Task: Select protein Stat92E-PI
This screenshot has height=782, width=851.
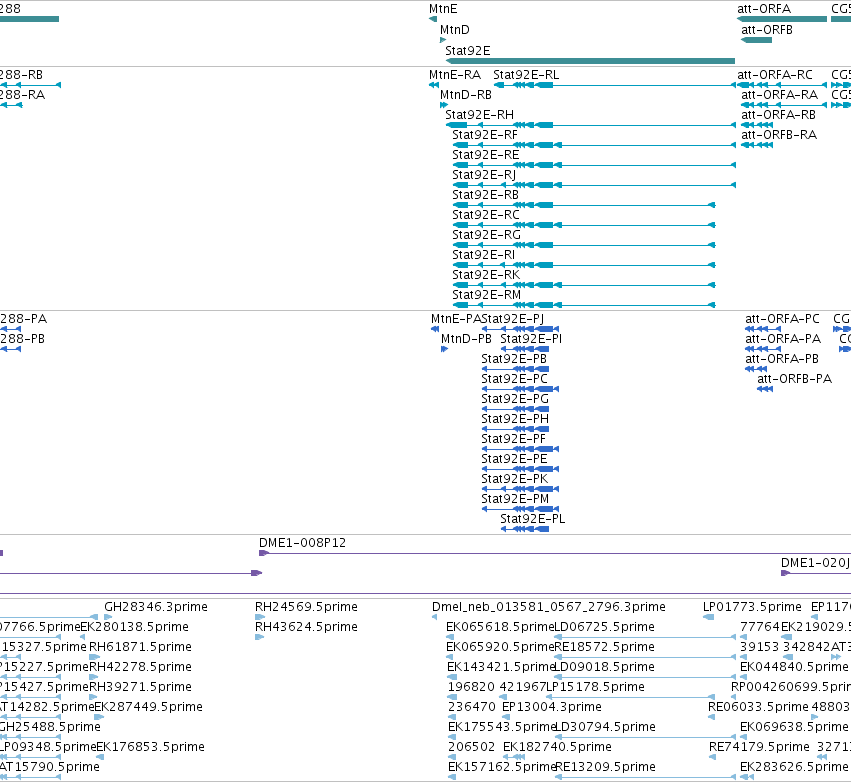Action: (x=531, y=339)
